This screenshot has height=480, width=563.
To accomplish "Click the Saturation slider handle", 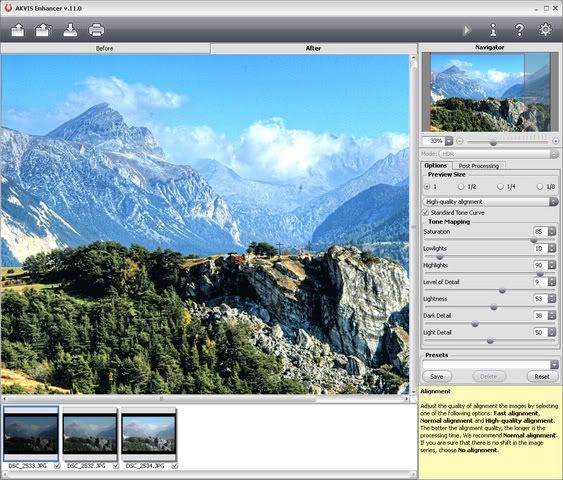I will [x=534, y=240].
